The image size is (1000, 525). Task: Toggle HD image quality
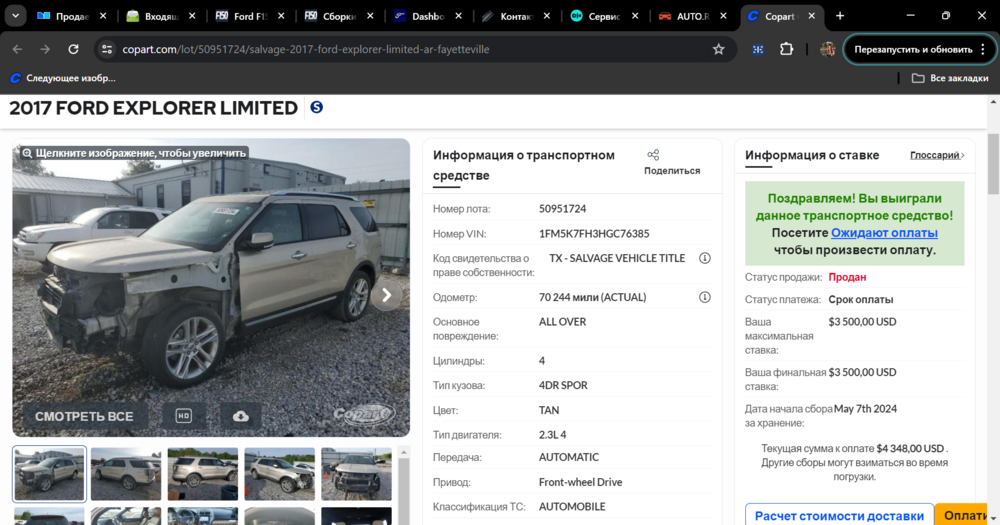coord(184,416)
